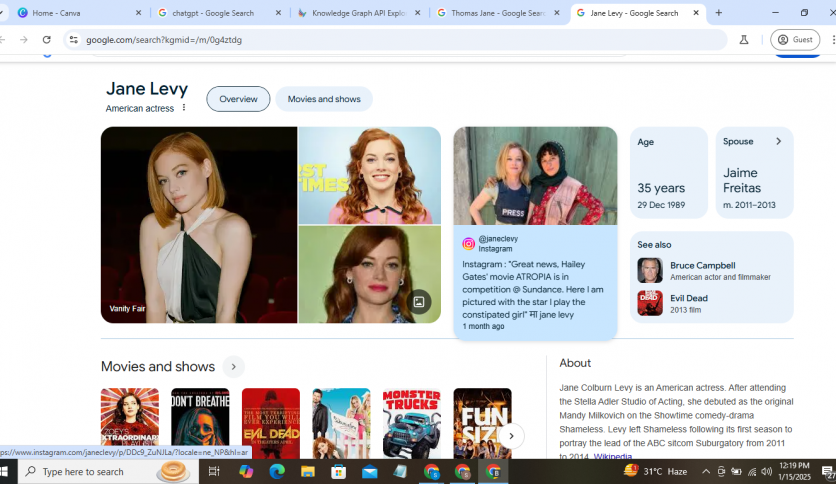
Task: Open the clock showing 12:19 PM
Action: [x=794, y=471]
